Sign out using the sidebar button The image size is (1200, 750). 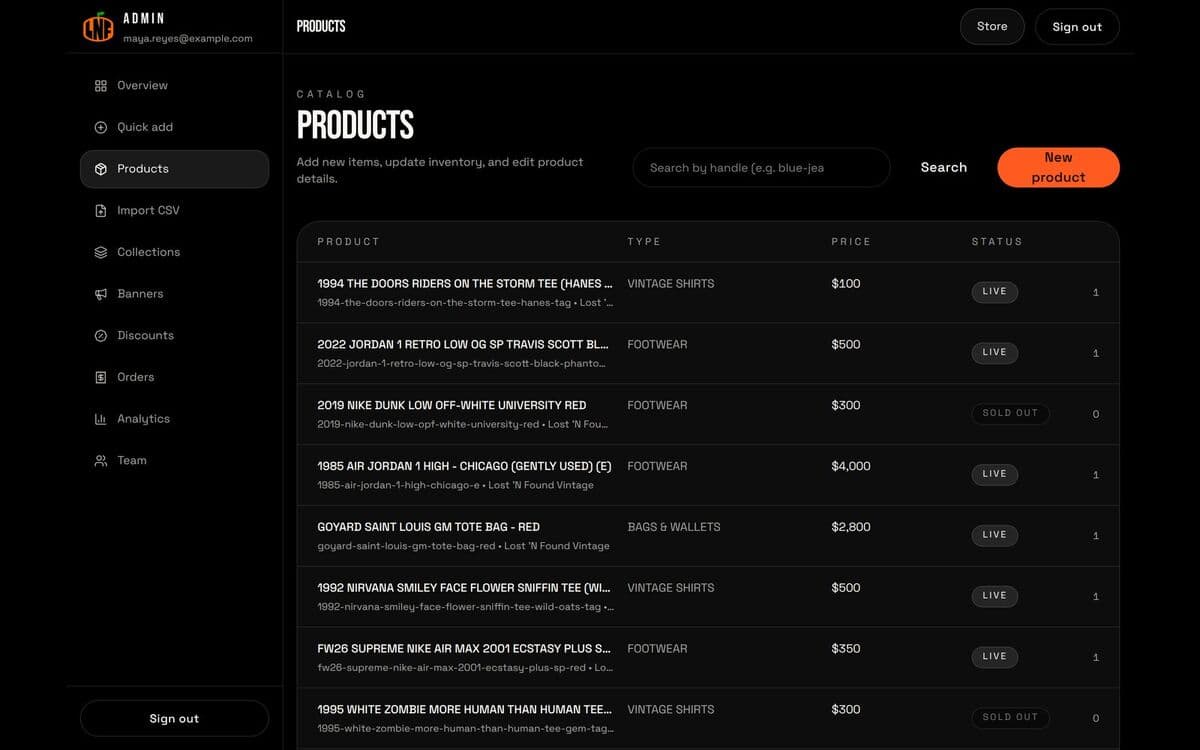pyautogui.click(x=174, y=719)
